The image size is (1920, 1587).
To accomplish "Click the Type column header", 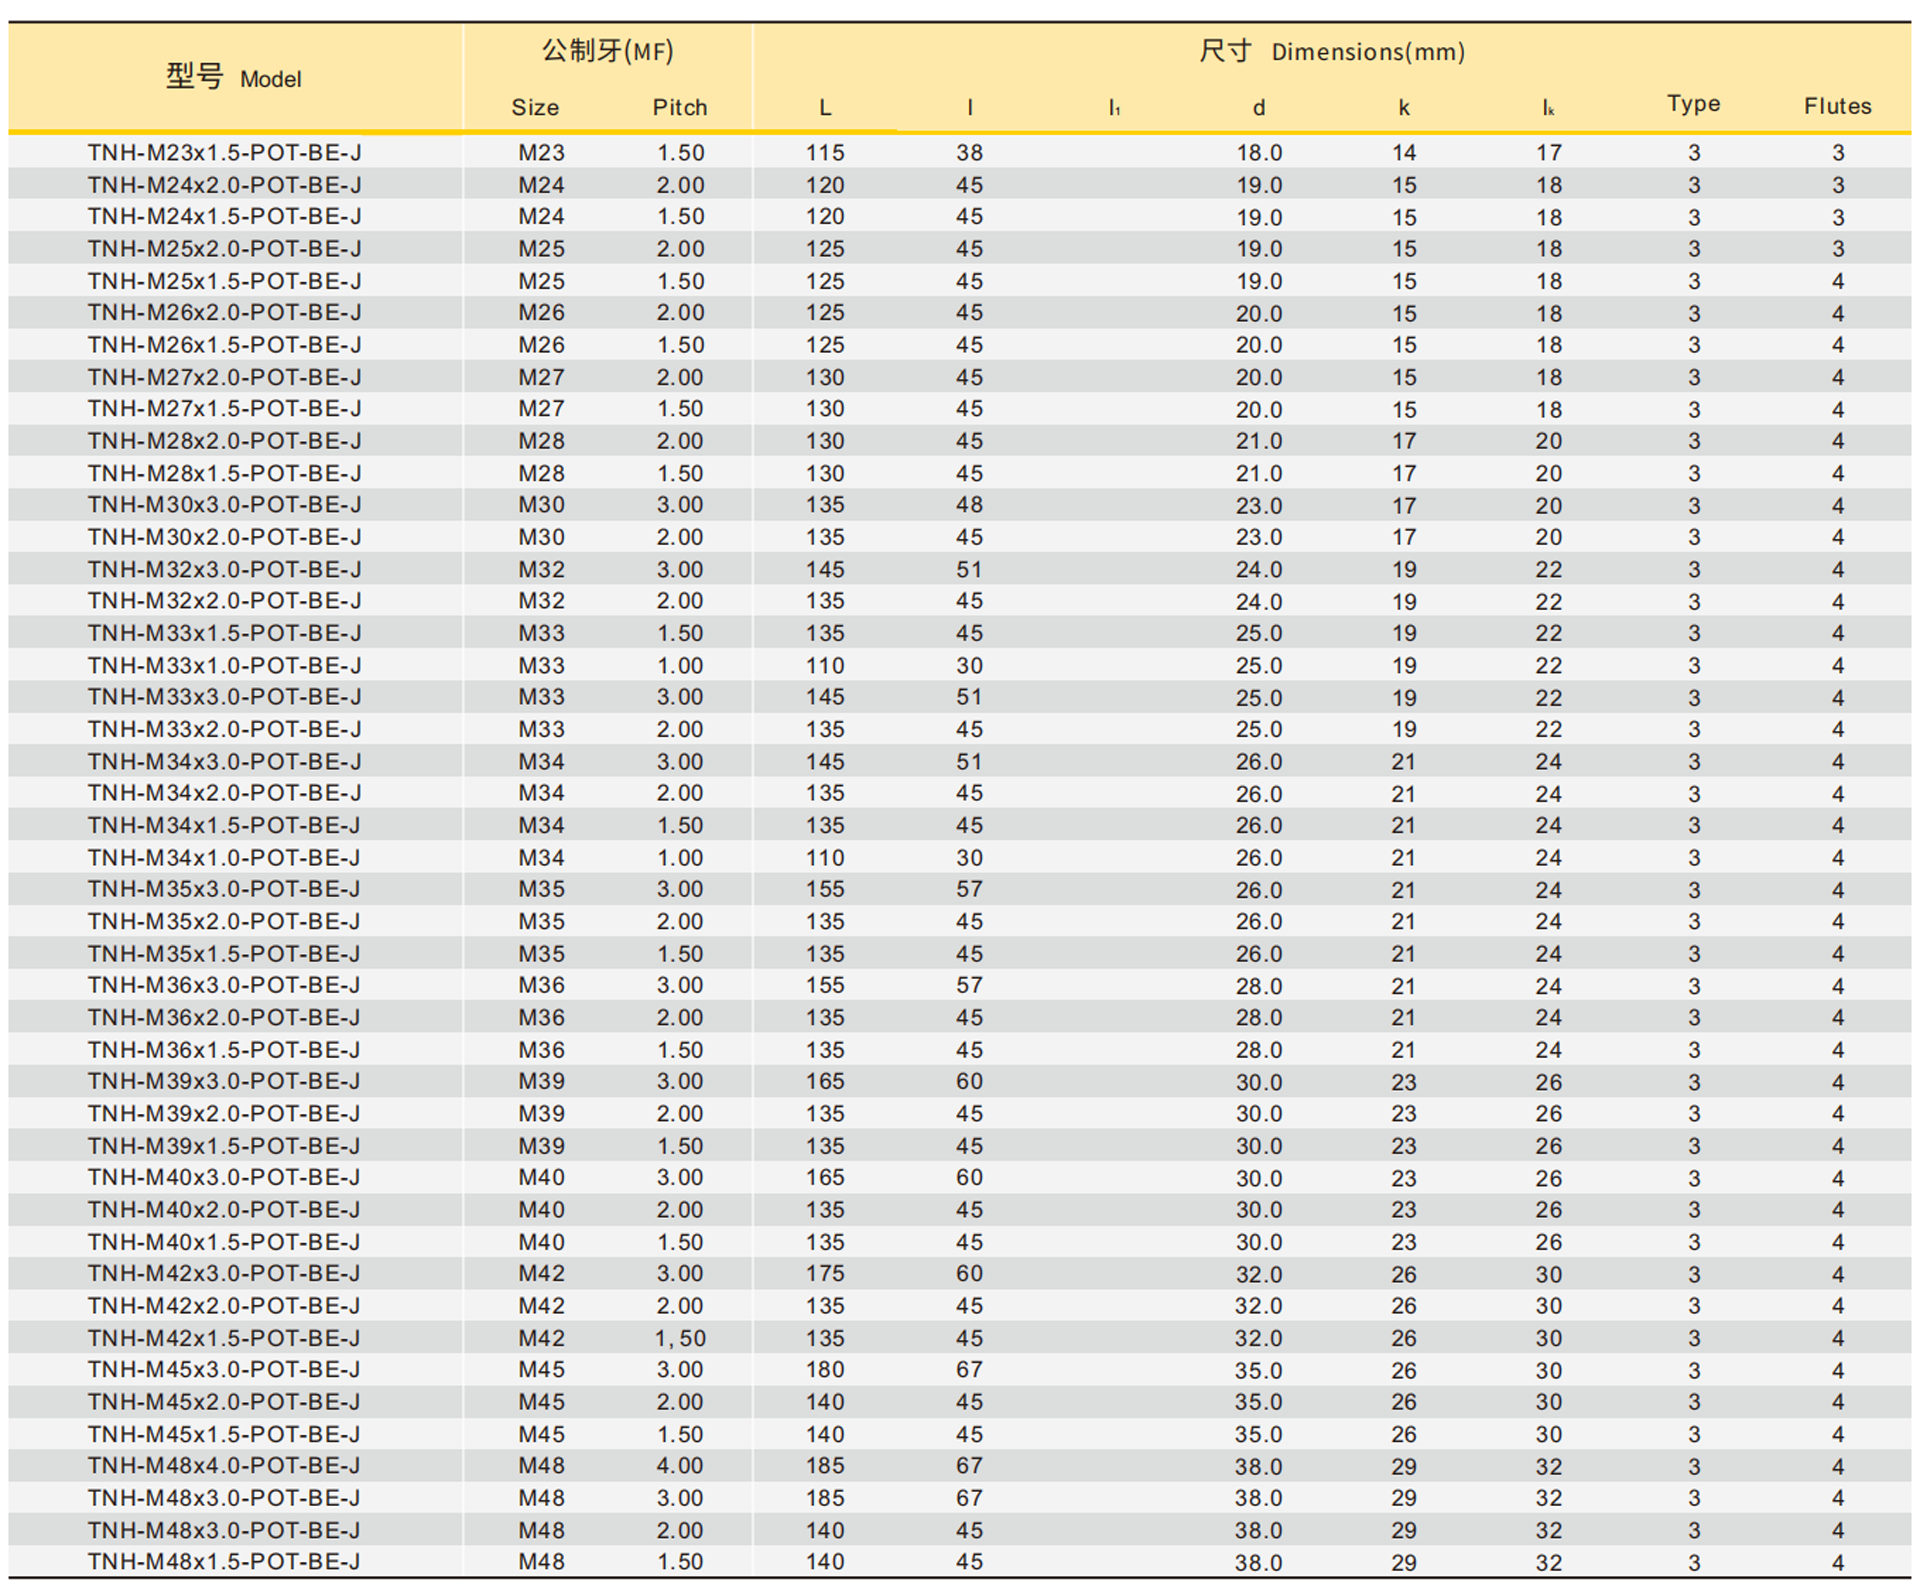I will pos(1693,104).
